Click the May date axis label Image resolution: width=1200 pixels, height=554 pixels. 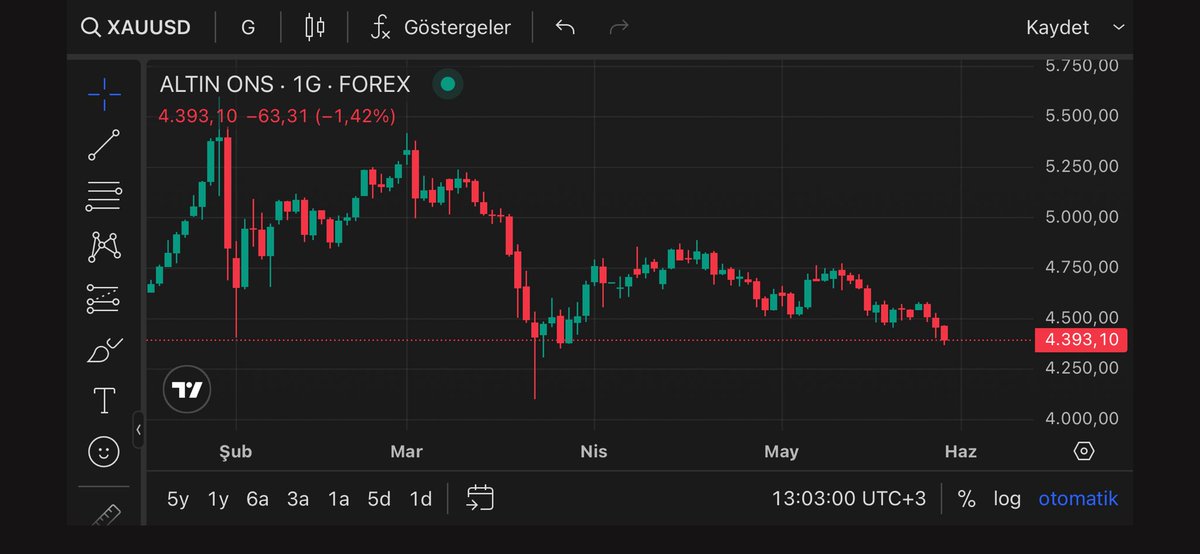[x=781, y=451]
